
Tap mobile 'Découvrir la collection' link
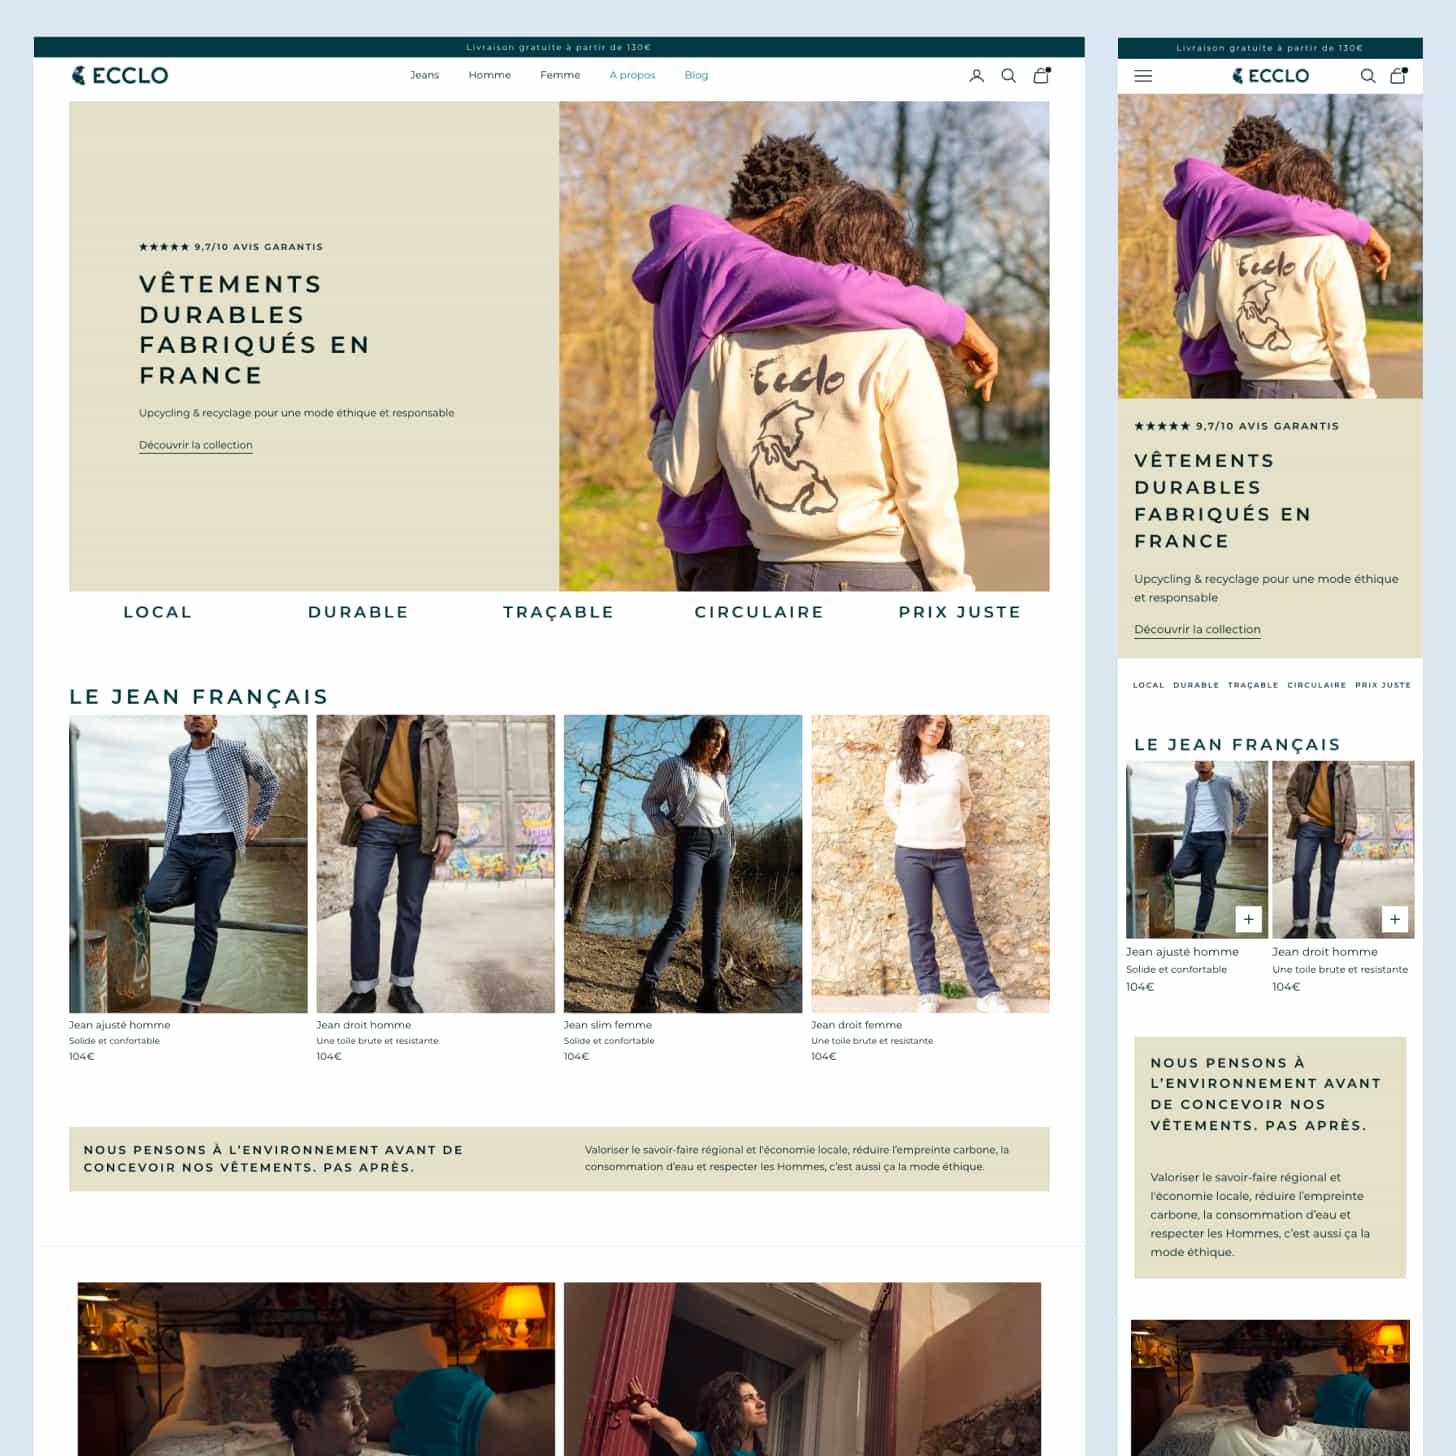[x=1197, y=629]
